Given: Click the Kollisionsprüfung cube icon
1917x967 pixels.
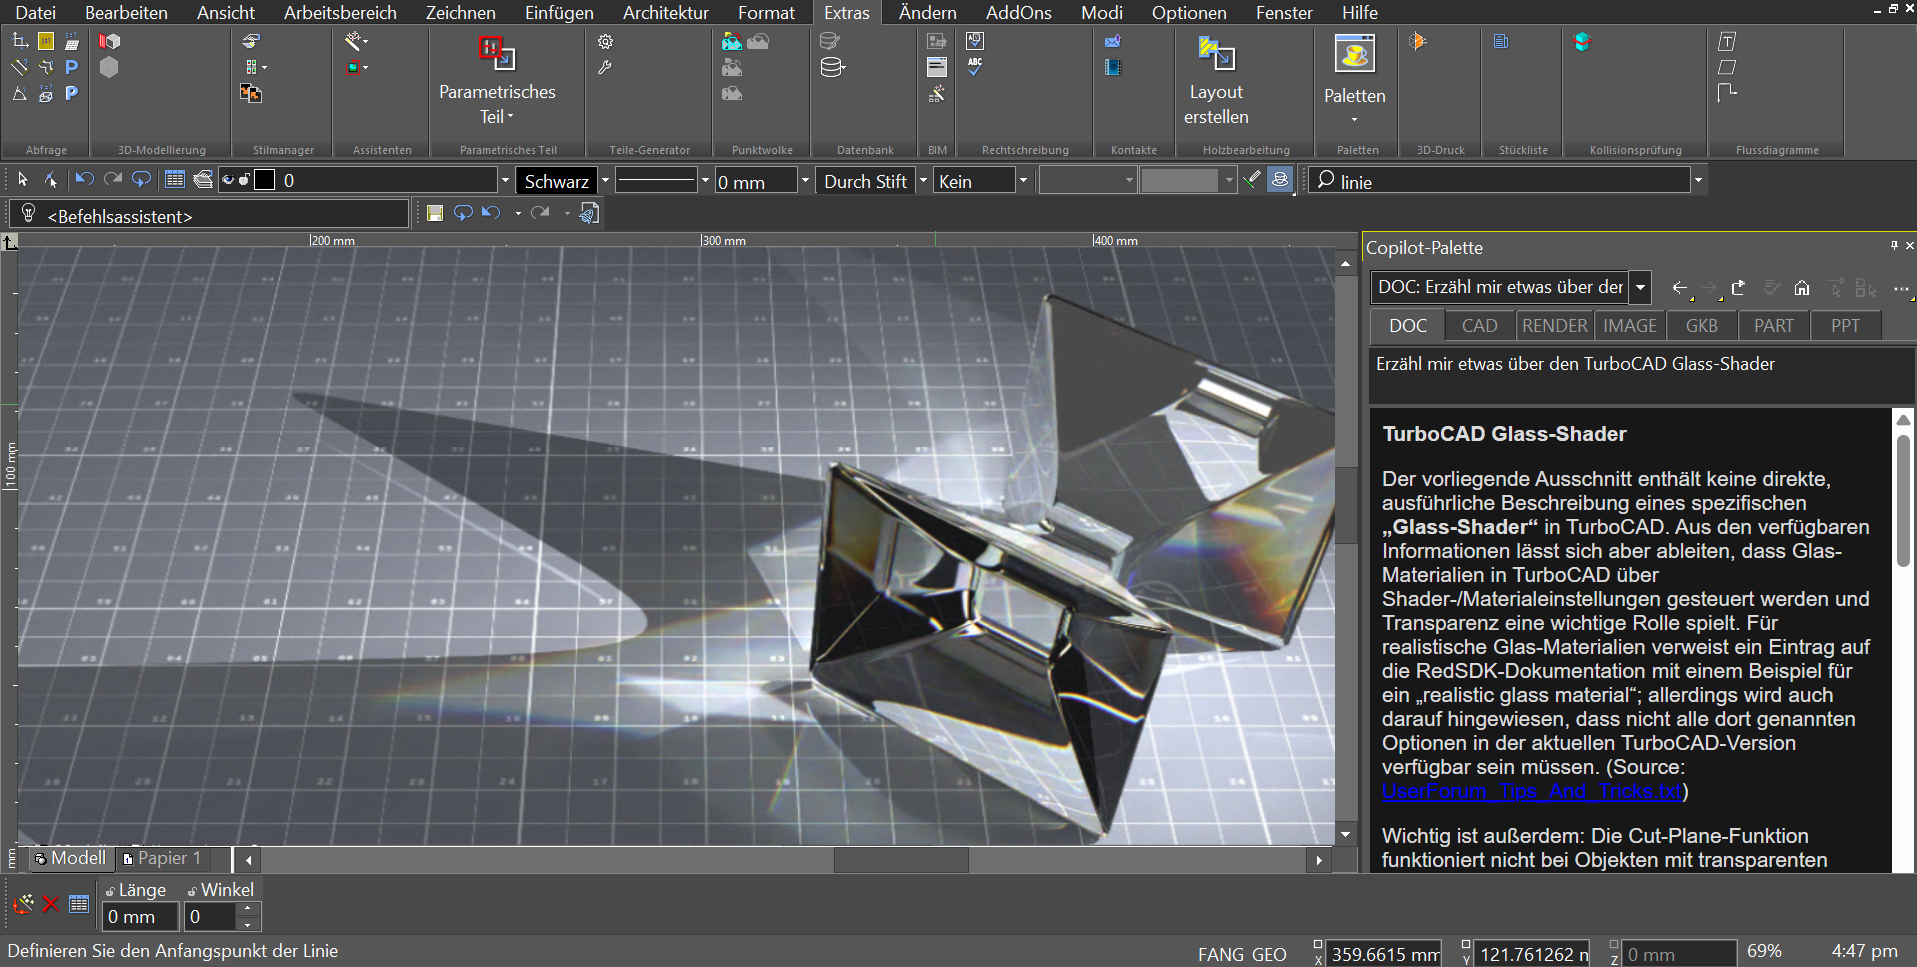Looking at the screenshot, I should tap(1582, 42).
